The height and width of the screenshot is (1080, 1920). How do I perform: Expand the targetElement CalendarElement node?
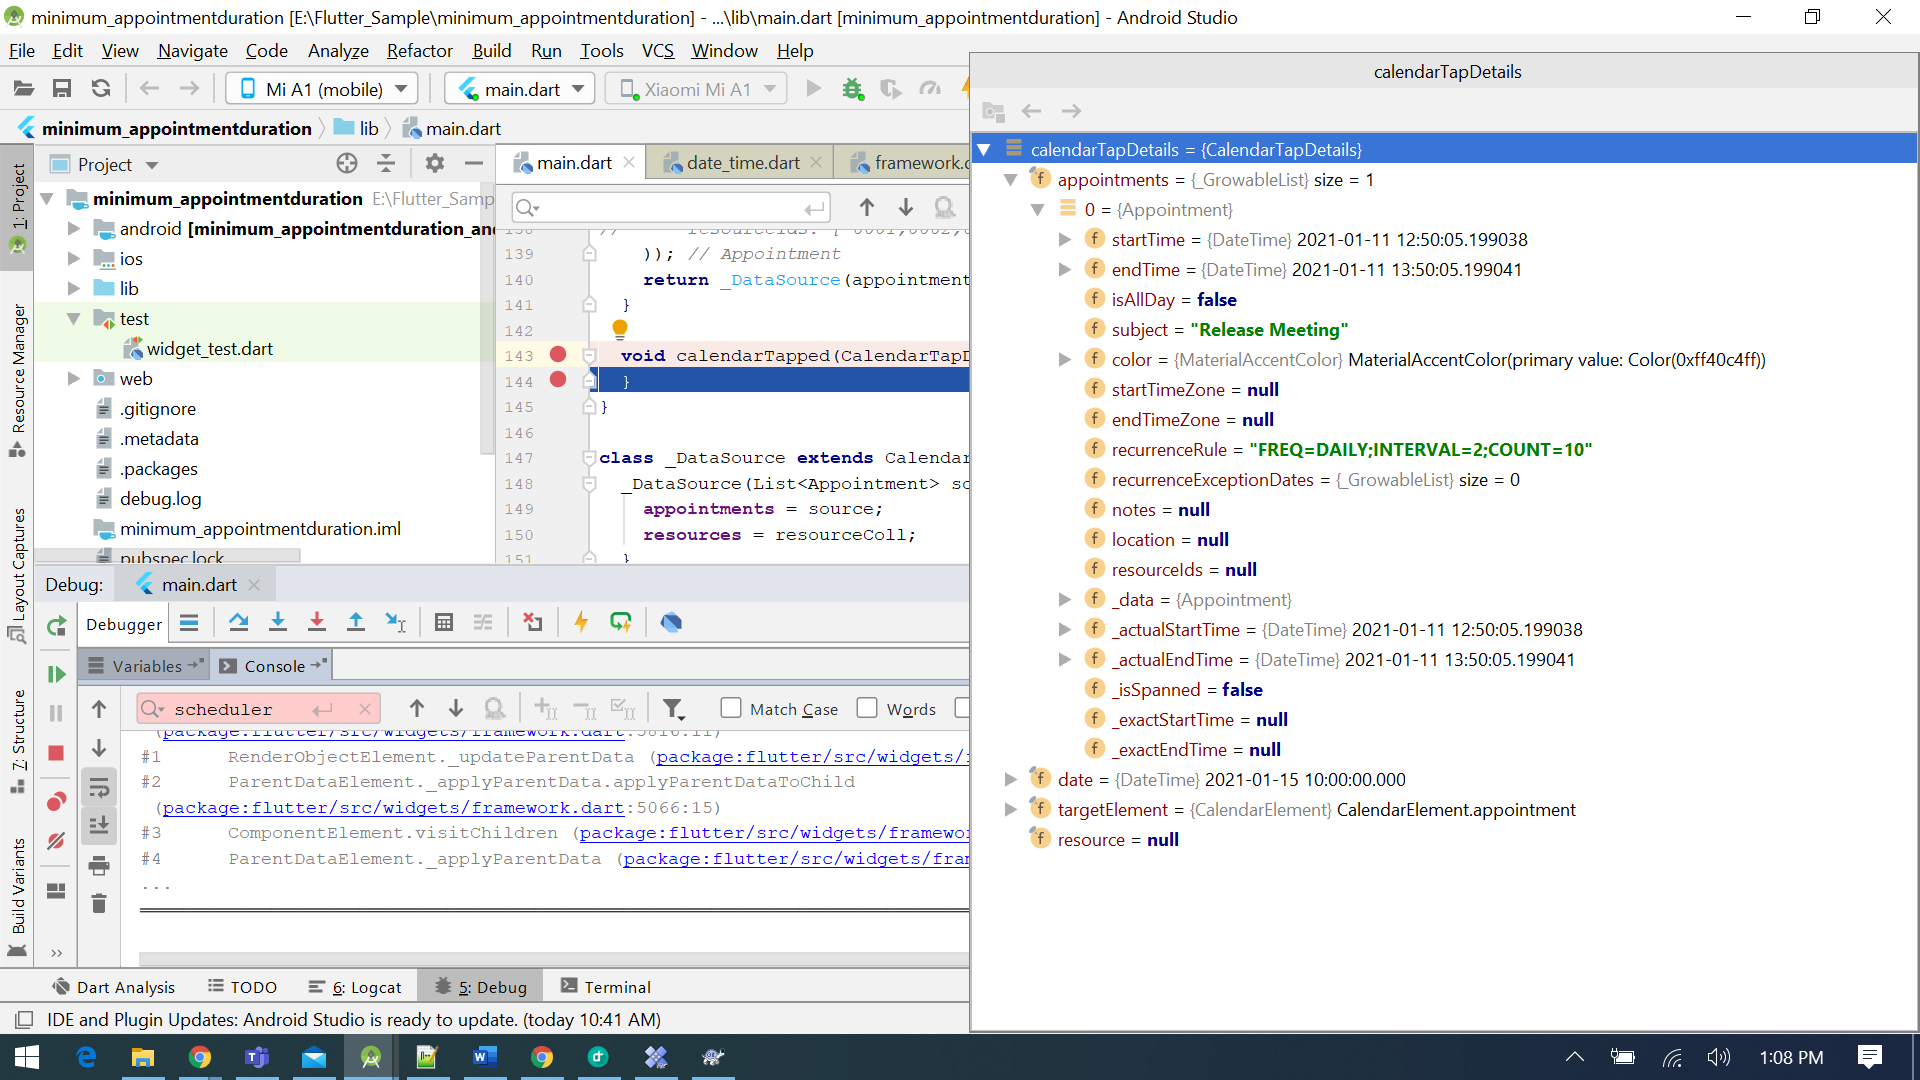(1011, 810)
